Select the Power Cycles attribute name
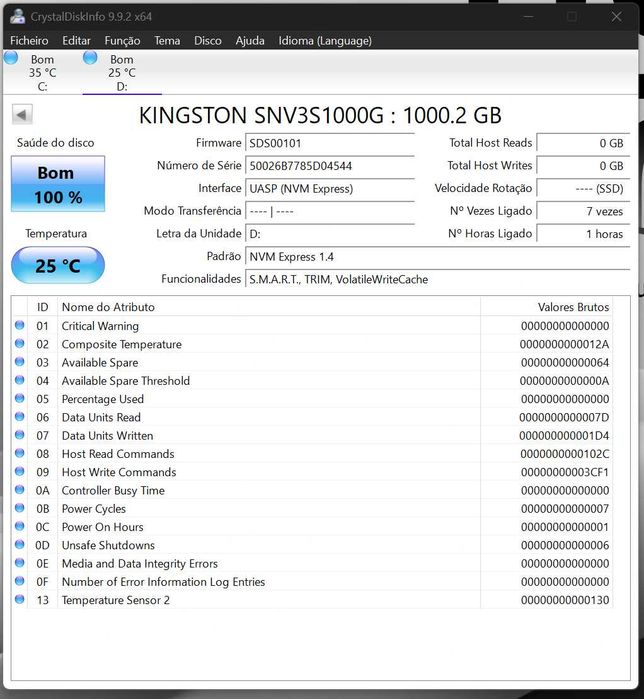 tap(94, 509)
